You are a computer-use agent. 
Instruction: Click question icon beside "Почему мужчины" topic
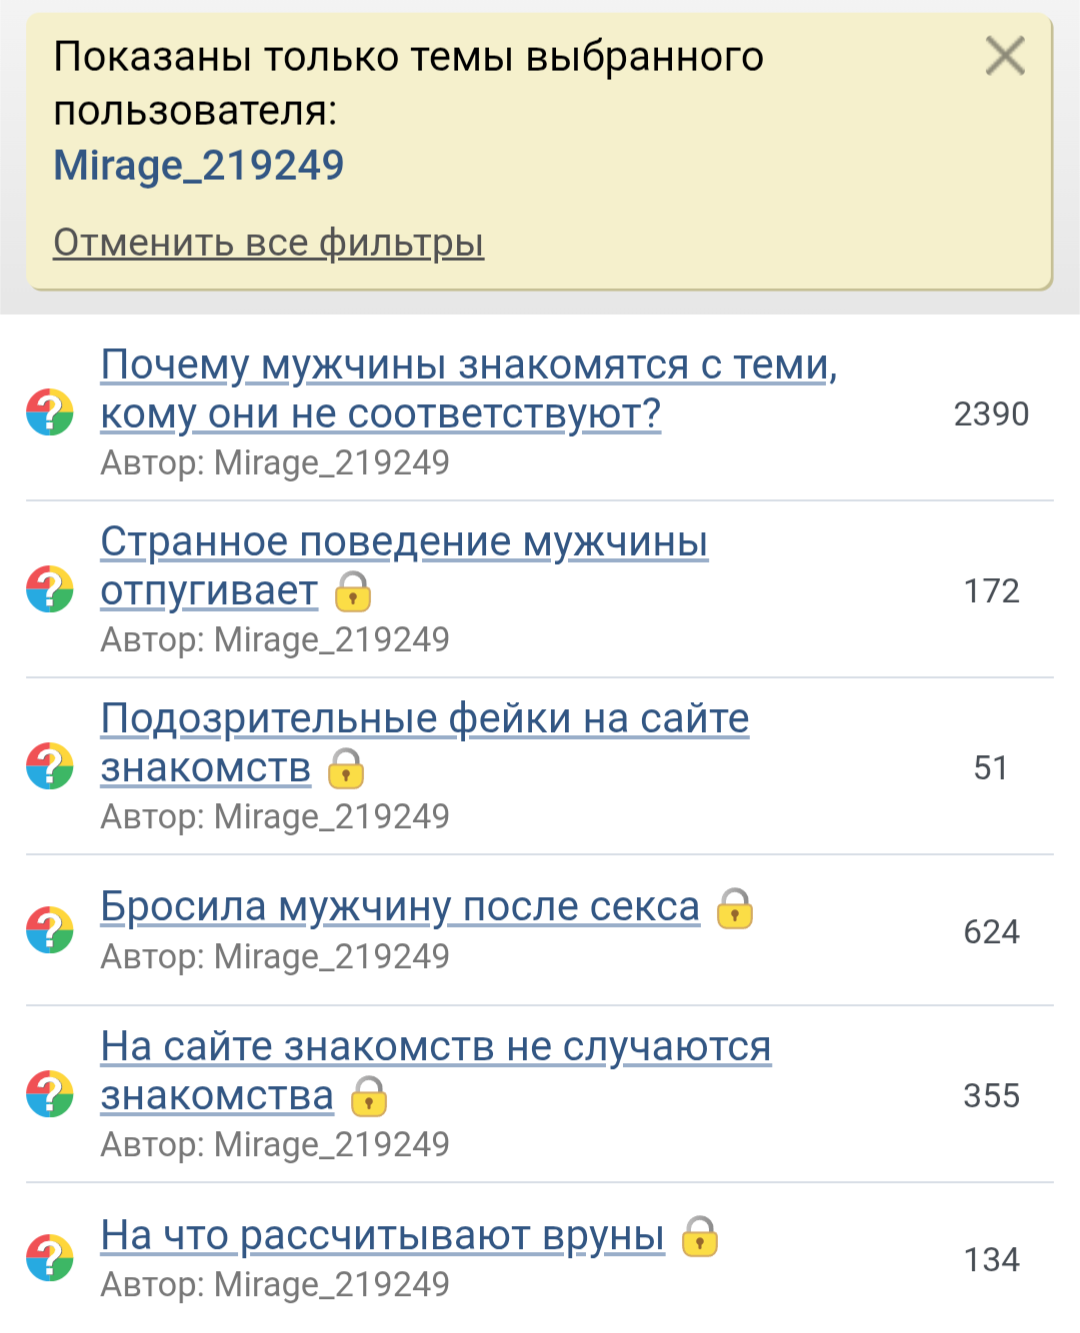pos(50,413)
